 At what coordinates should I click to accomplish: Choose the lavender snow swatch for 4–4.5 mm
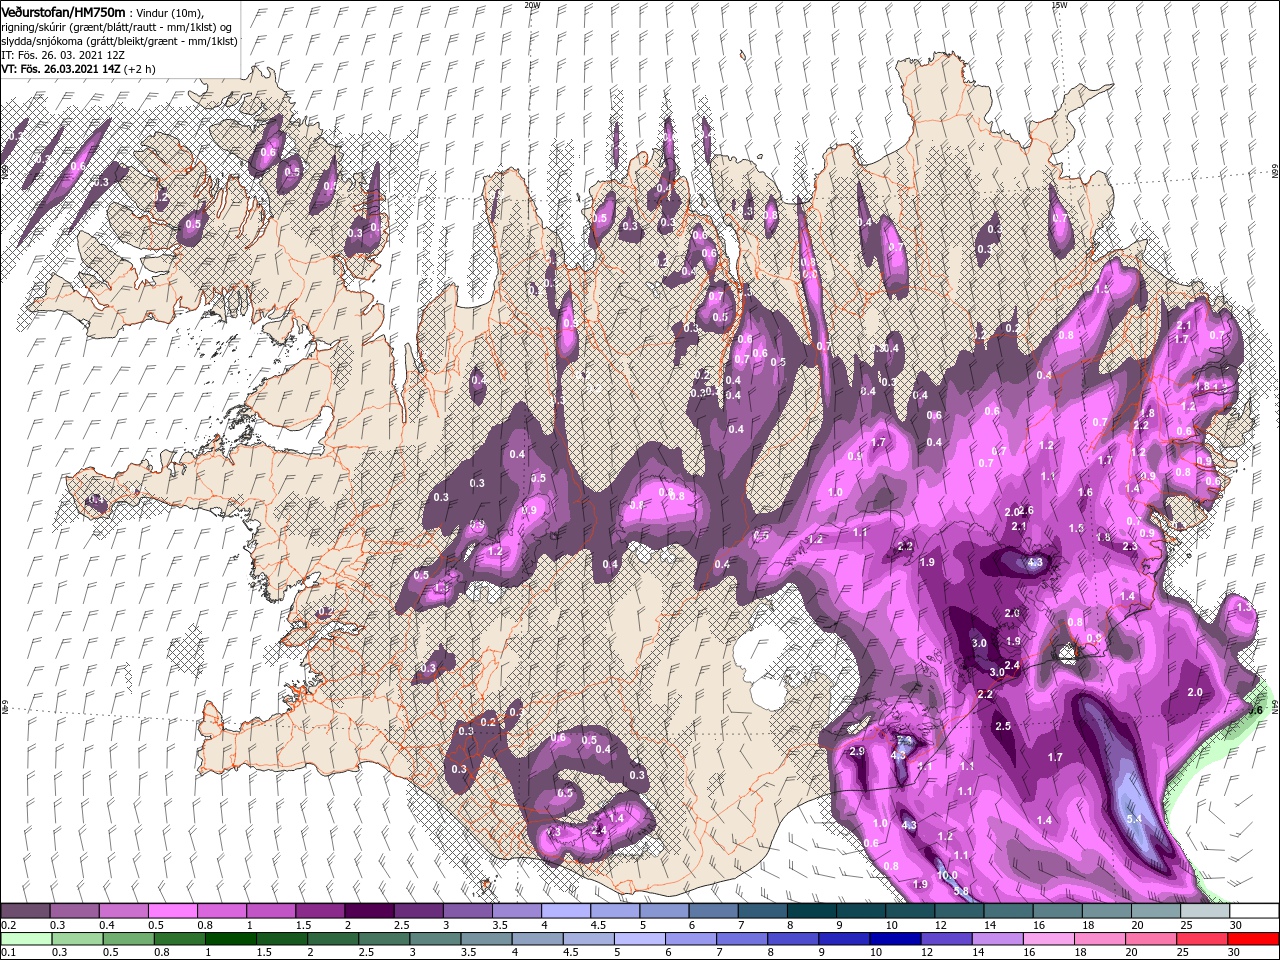click(x=566, y=911)
